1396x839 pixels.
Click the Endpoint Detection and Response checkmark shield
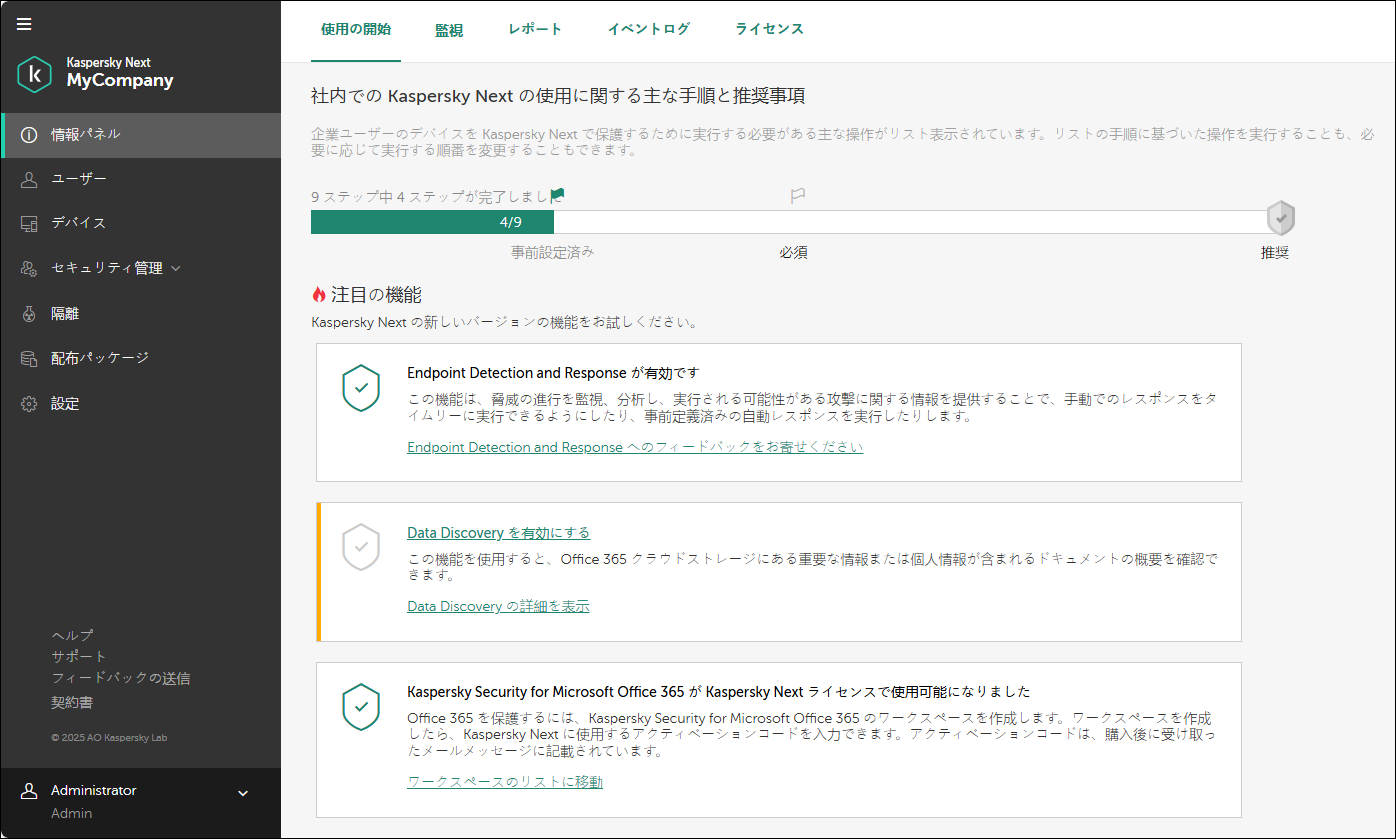pyautogui.click(x=361, y=389)
